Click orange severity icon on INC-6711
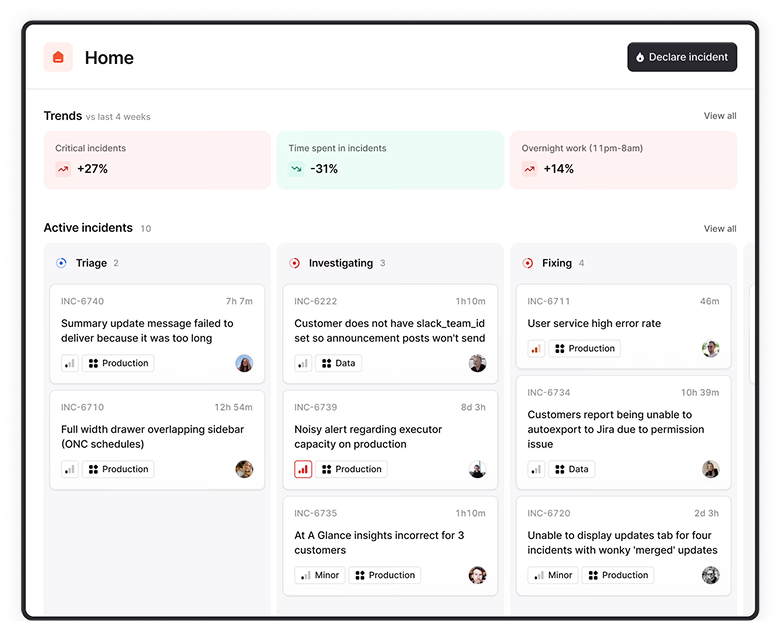The image size is (781, 621). click(536, 349)
